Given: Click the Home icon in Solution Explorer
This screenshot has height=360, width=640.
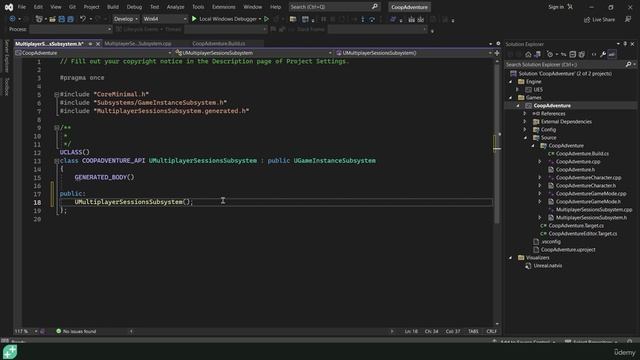Looking at the screenshot, I should click(x=528, y=54).
